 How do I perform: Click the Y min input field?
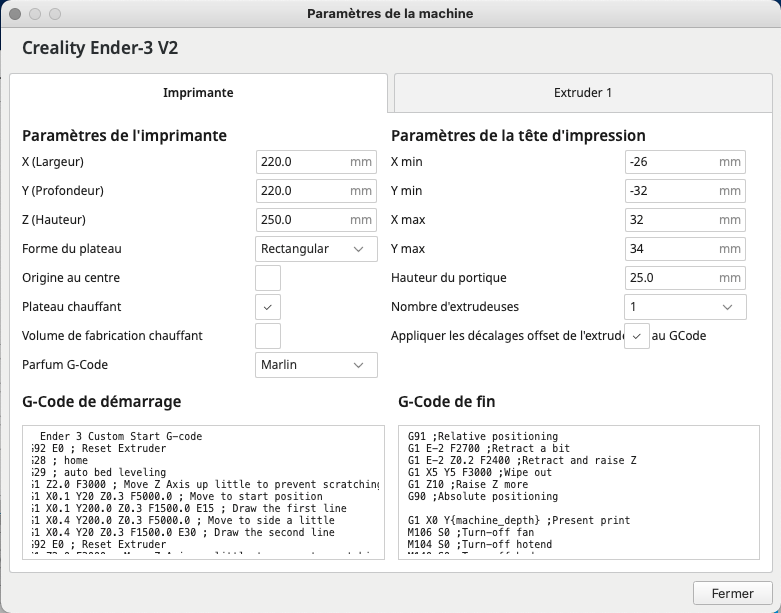click(685, 191)
